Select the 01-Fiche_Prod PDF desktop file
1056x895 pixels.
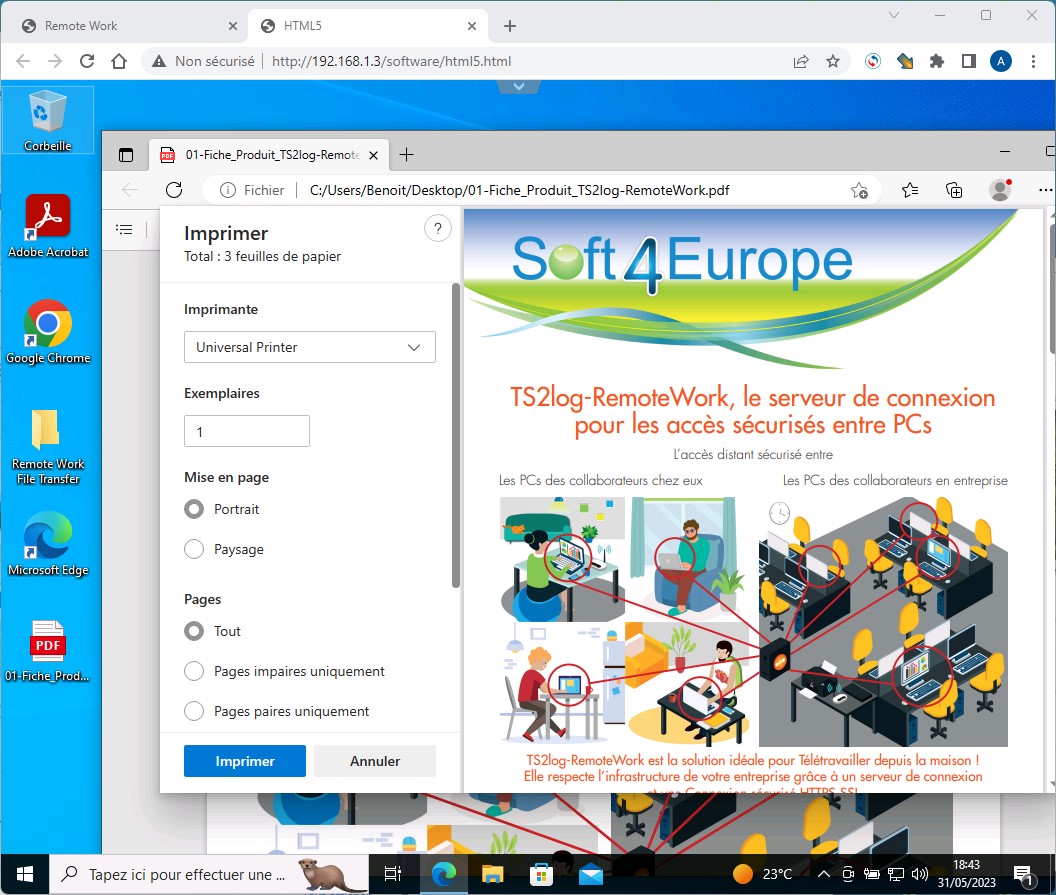pos(47,651)
